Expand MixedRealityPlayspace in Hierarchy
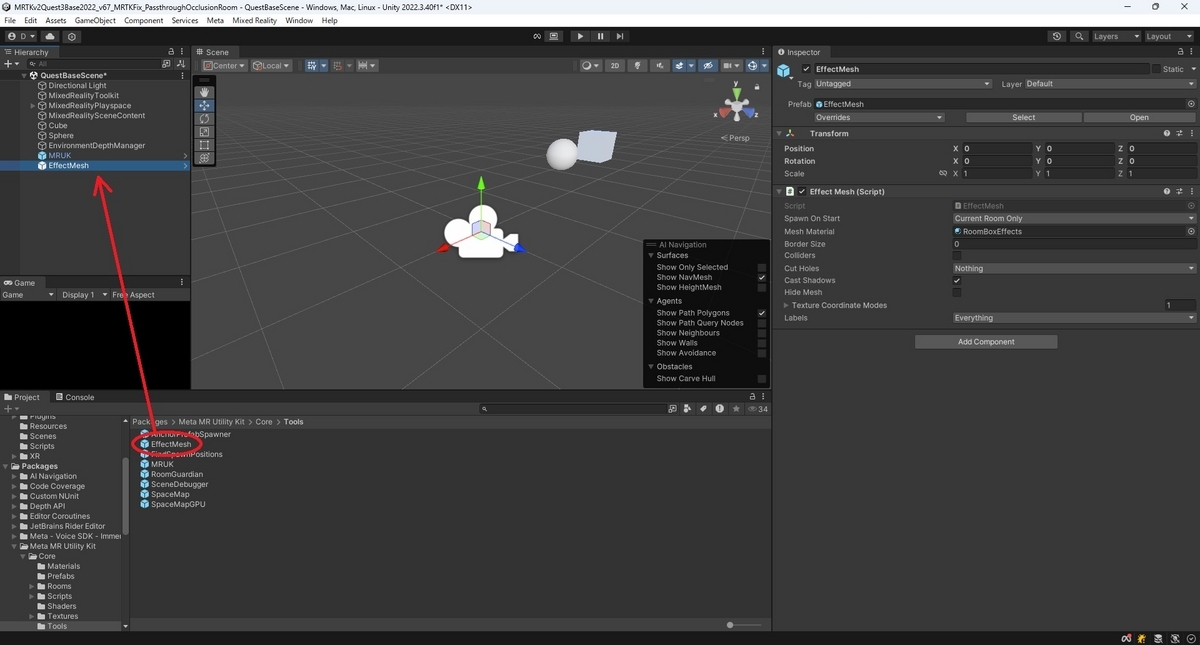This screenshot has width=1200, height=645. click(x=33, y=106)
